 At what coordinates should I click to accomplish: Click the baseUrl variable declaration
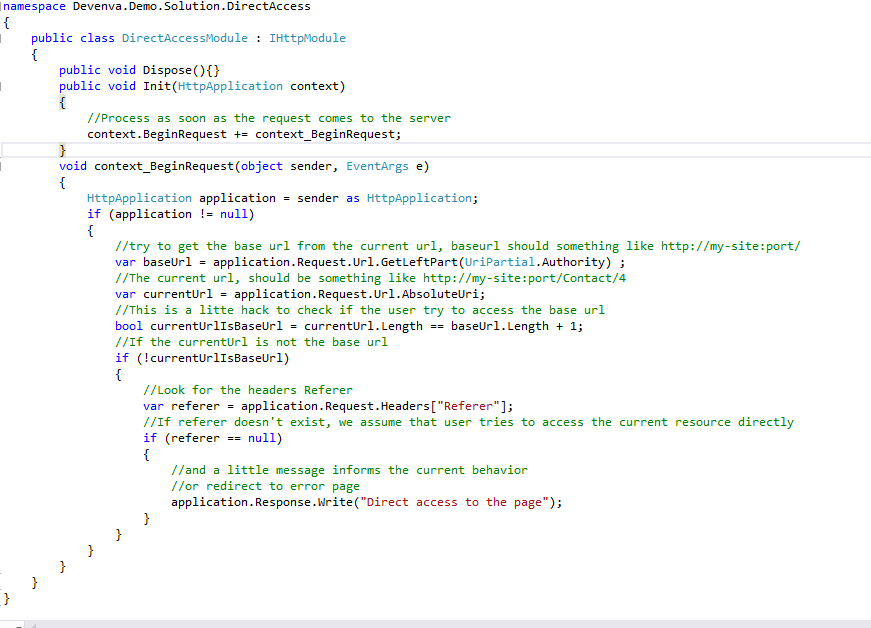click(x=173, y=261)
